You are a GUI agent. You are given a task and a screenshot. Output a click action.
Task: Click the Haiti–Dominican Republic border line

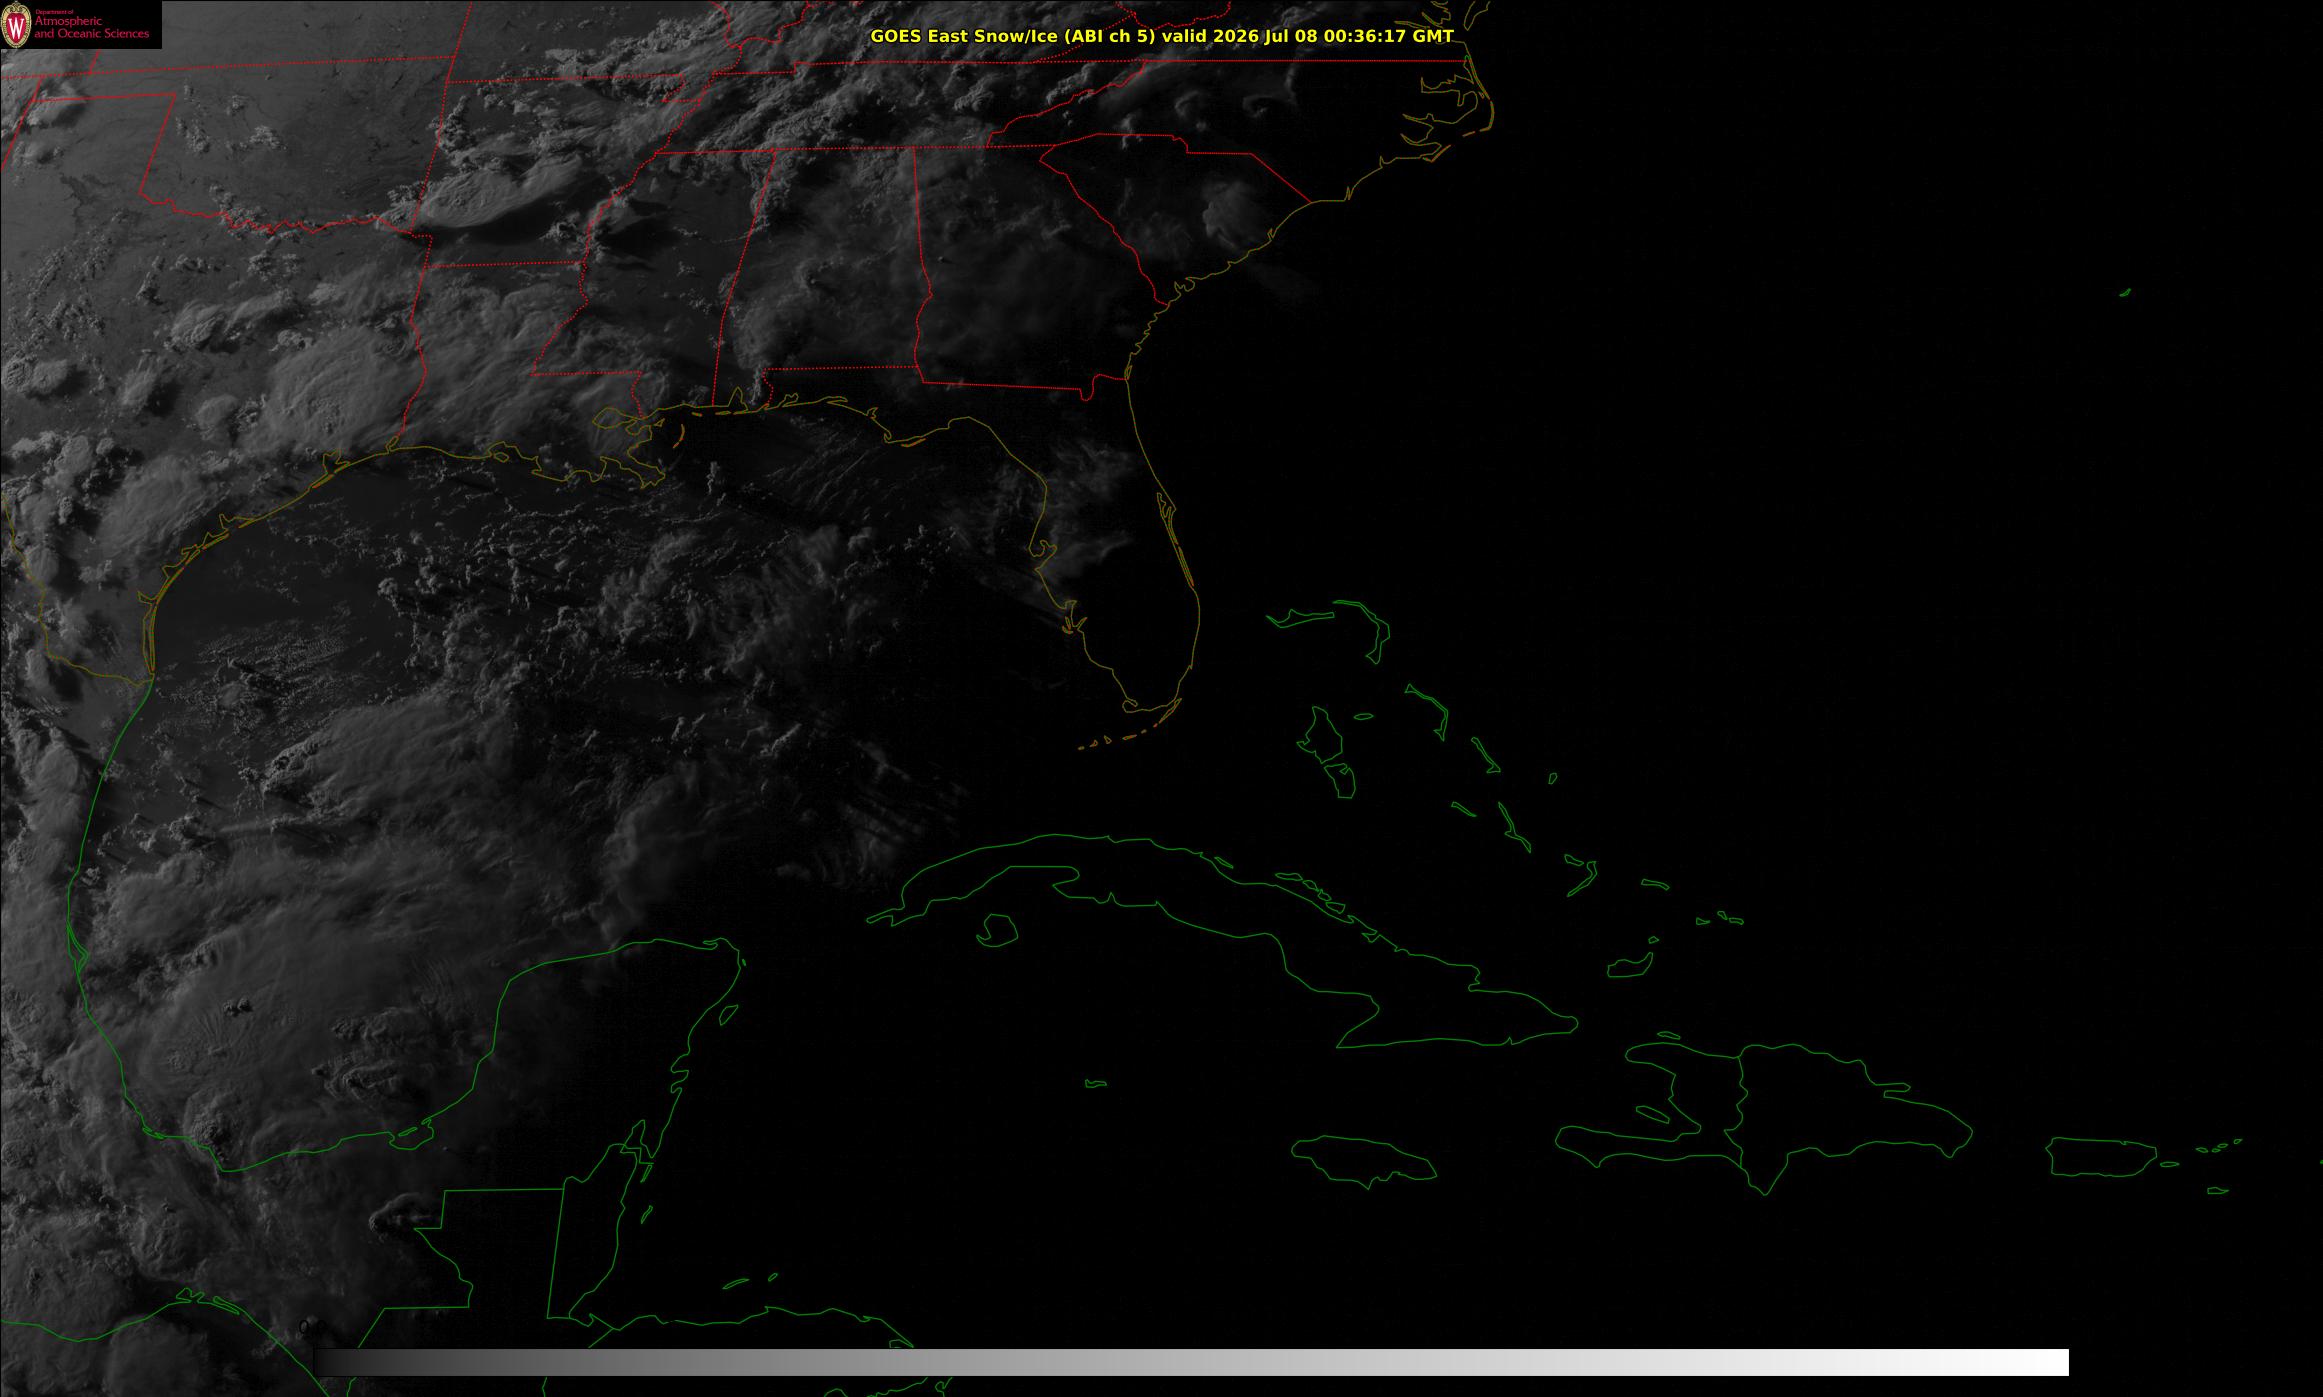coord(1741,1118)
